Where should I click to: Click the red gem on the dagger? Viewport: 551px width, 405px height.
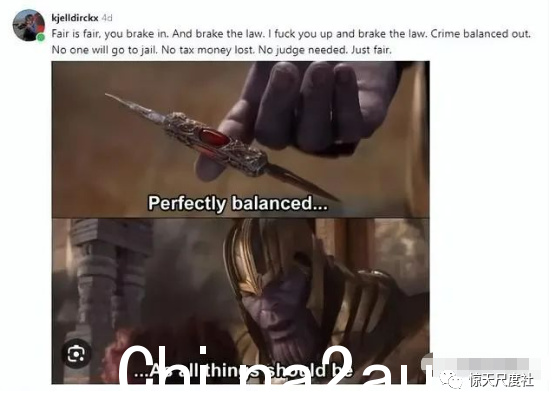pos(215,137)
